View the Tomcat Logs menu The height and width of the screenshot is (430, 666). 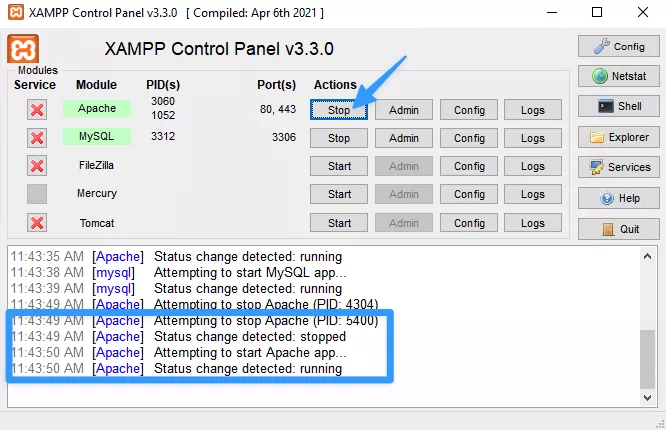[532, 223]
